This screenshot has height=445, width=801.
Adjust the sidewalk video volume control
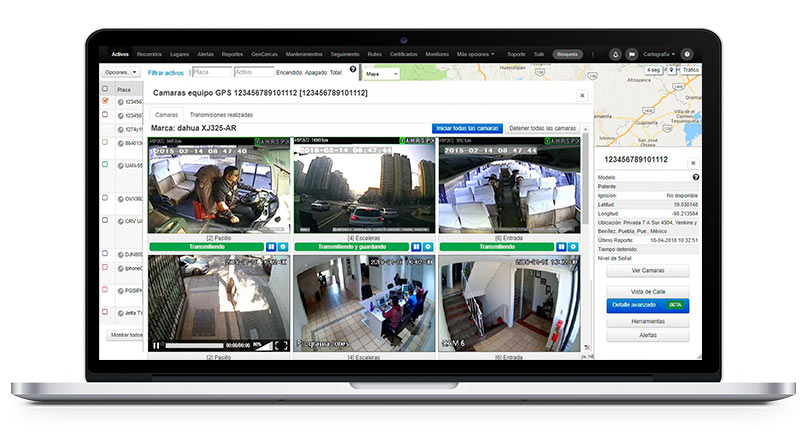point(263,345)
